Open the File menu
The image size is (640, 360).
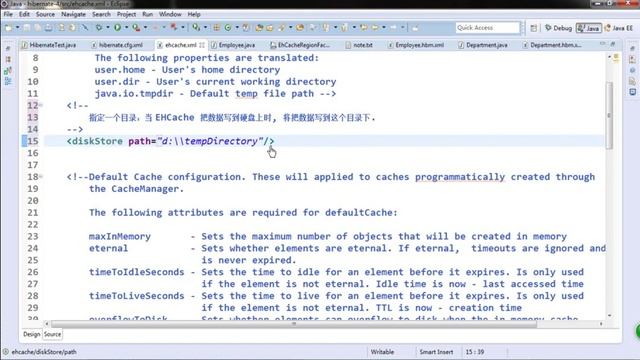tap(8, 14)
